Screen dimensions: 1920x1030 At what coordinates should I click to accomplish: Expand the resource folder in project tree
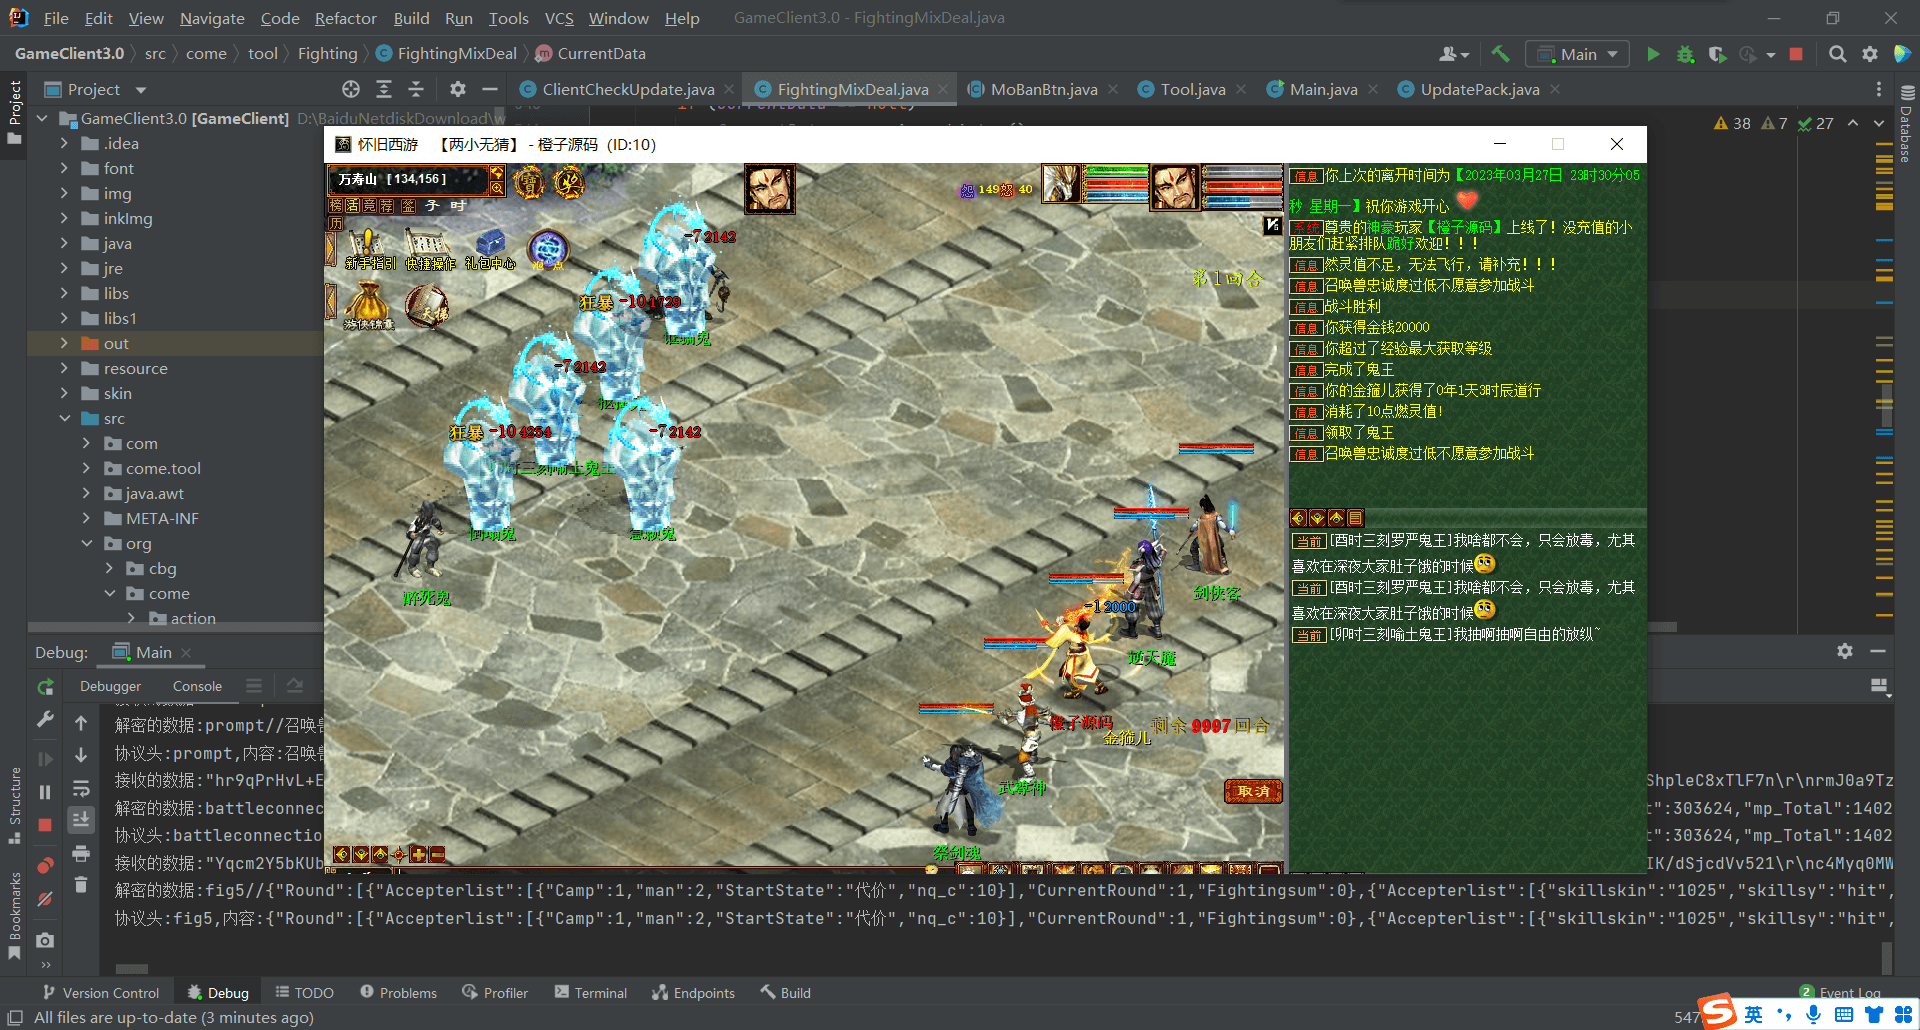point(65,369)
